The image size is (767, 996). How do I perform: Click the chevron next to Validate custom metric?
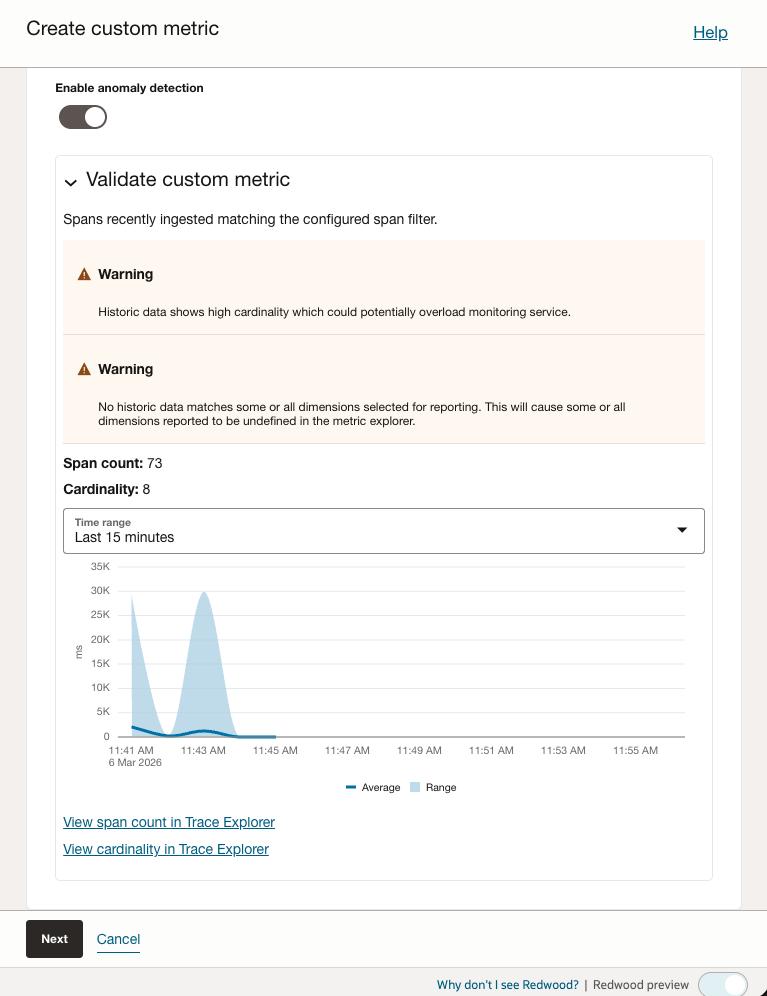(70, 183)
